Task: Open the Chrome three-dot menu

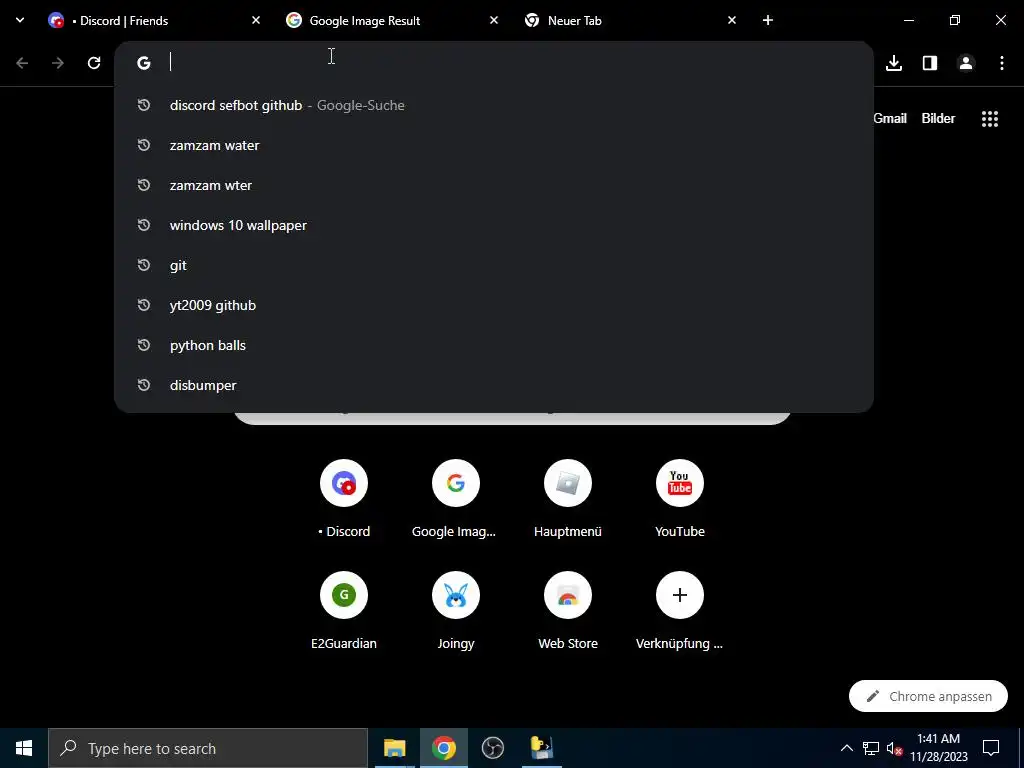Action: [x=1002, y=63]
